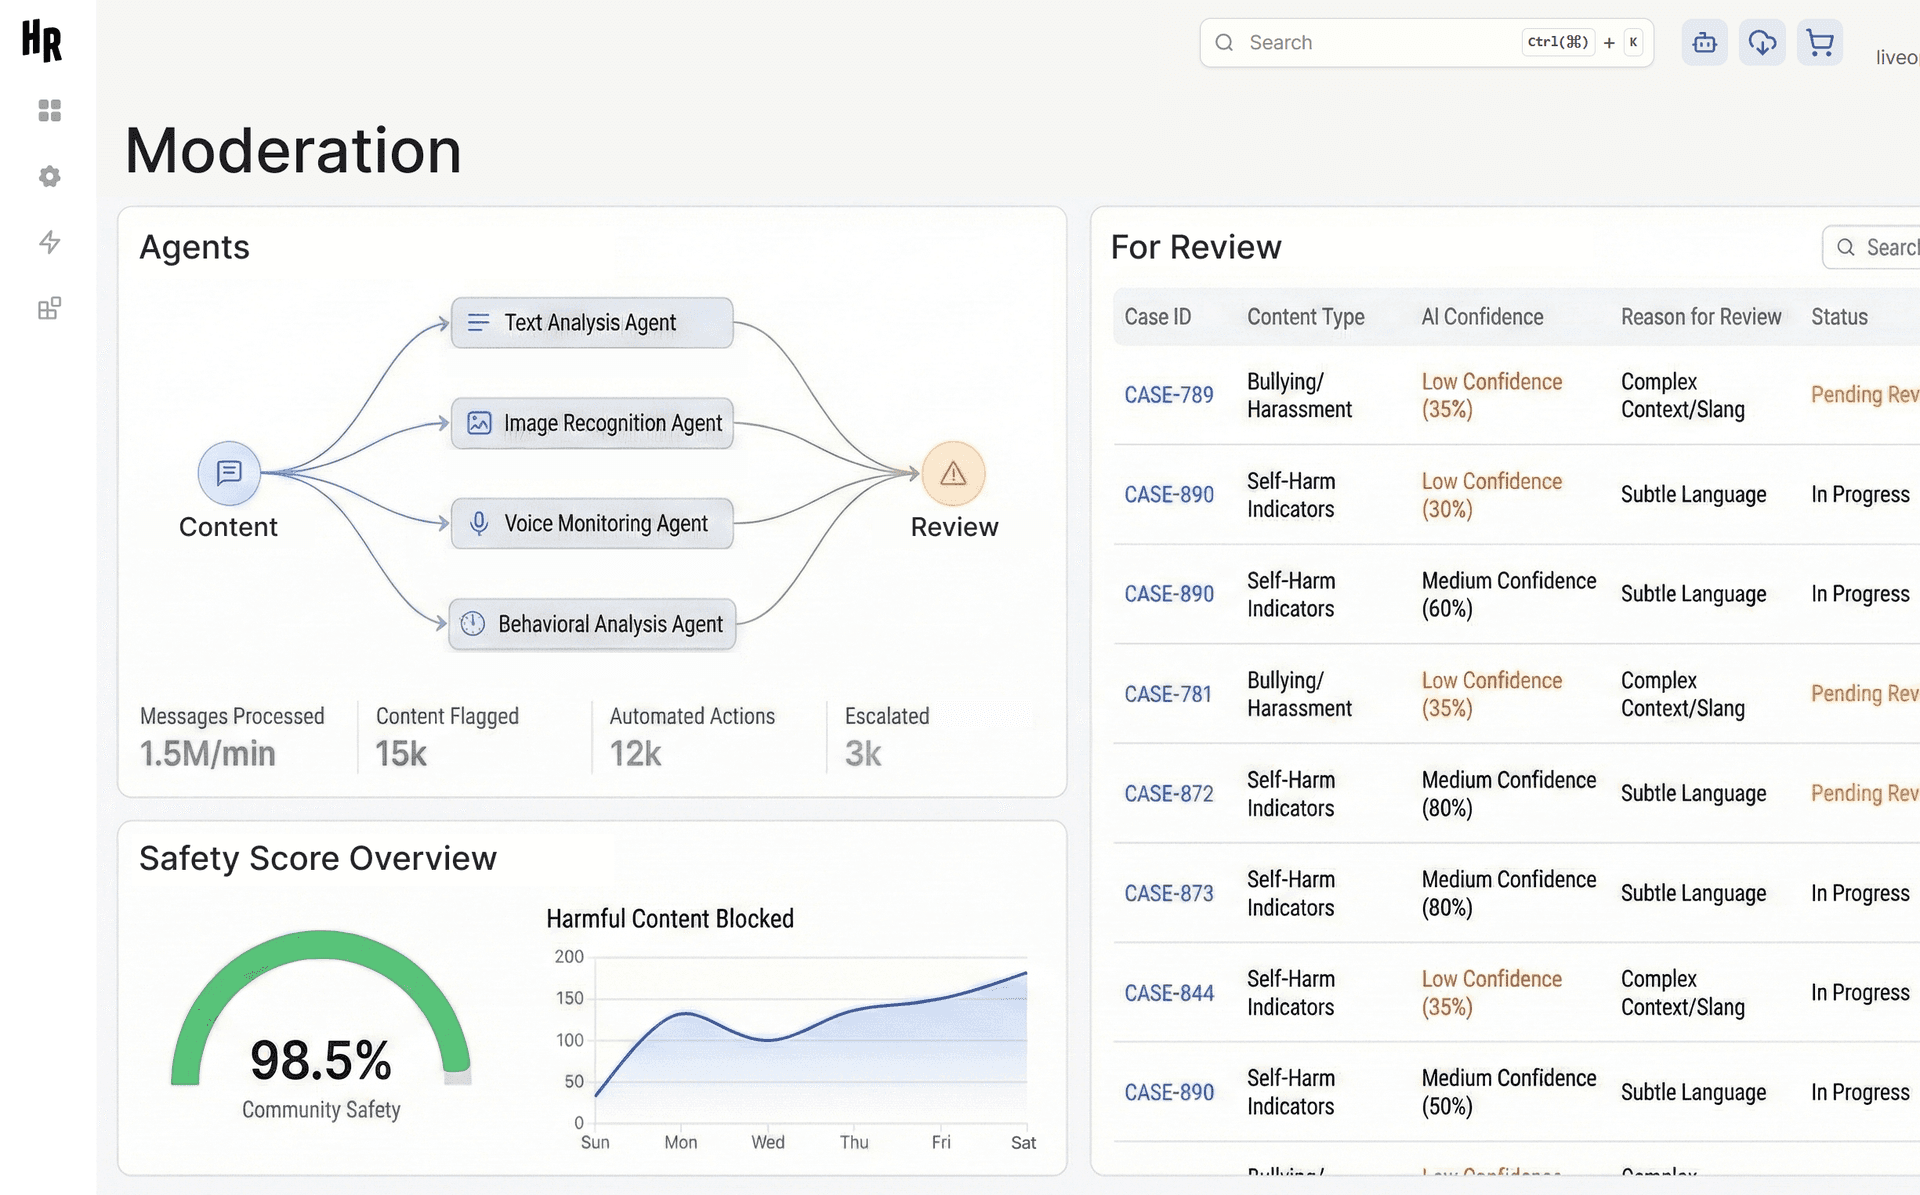This screenshot has width=1920, height=1195.
Task: Click the Image Recognition Agent node
Action: tap(591, 423)
